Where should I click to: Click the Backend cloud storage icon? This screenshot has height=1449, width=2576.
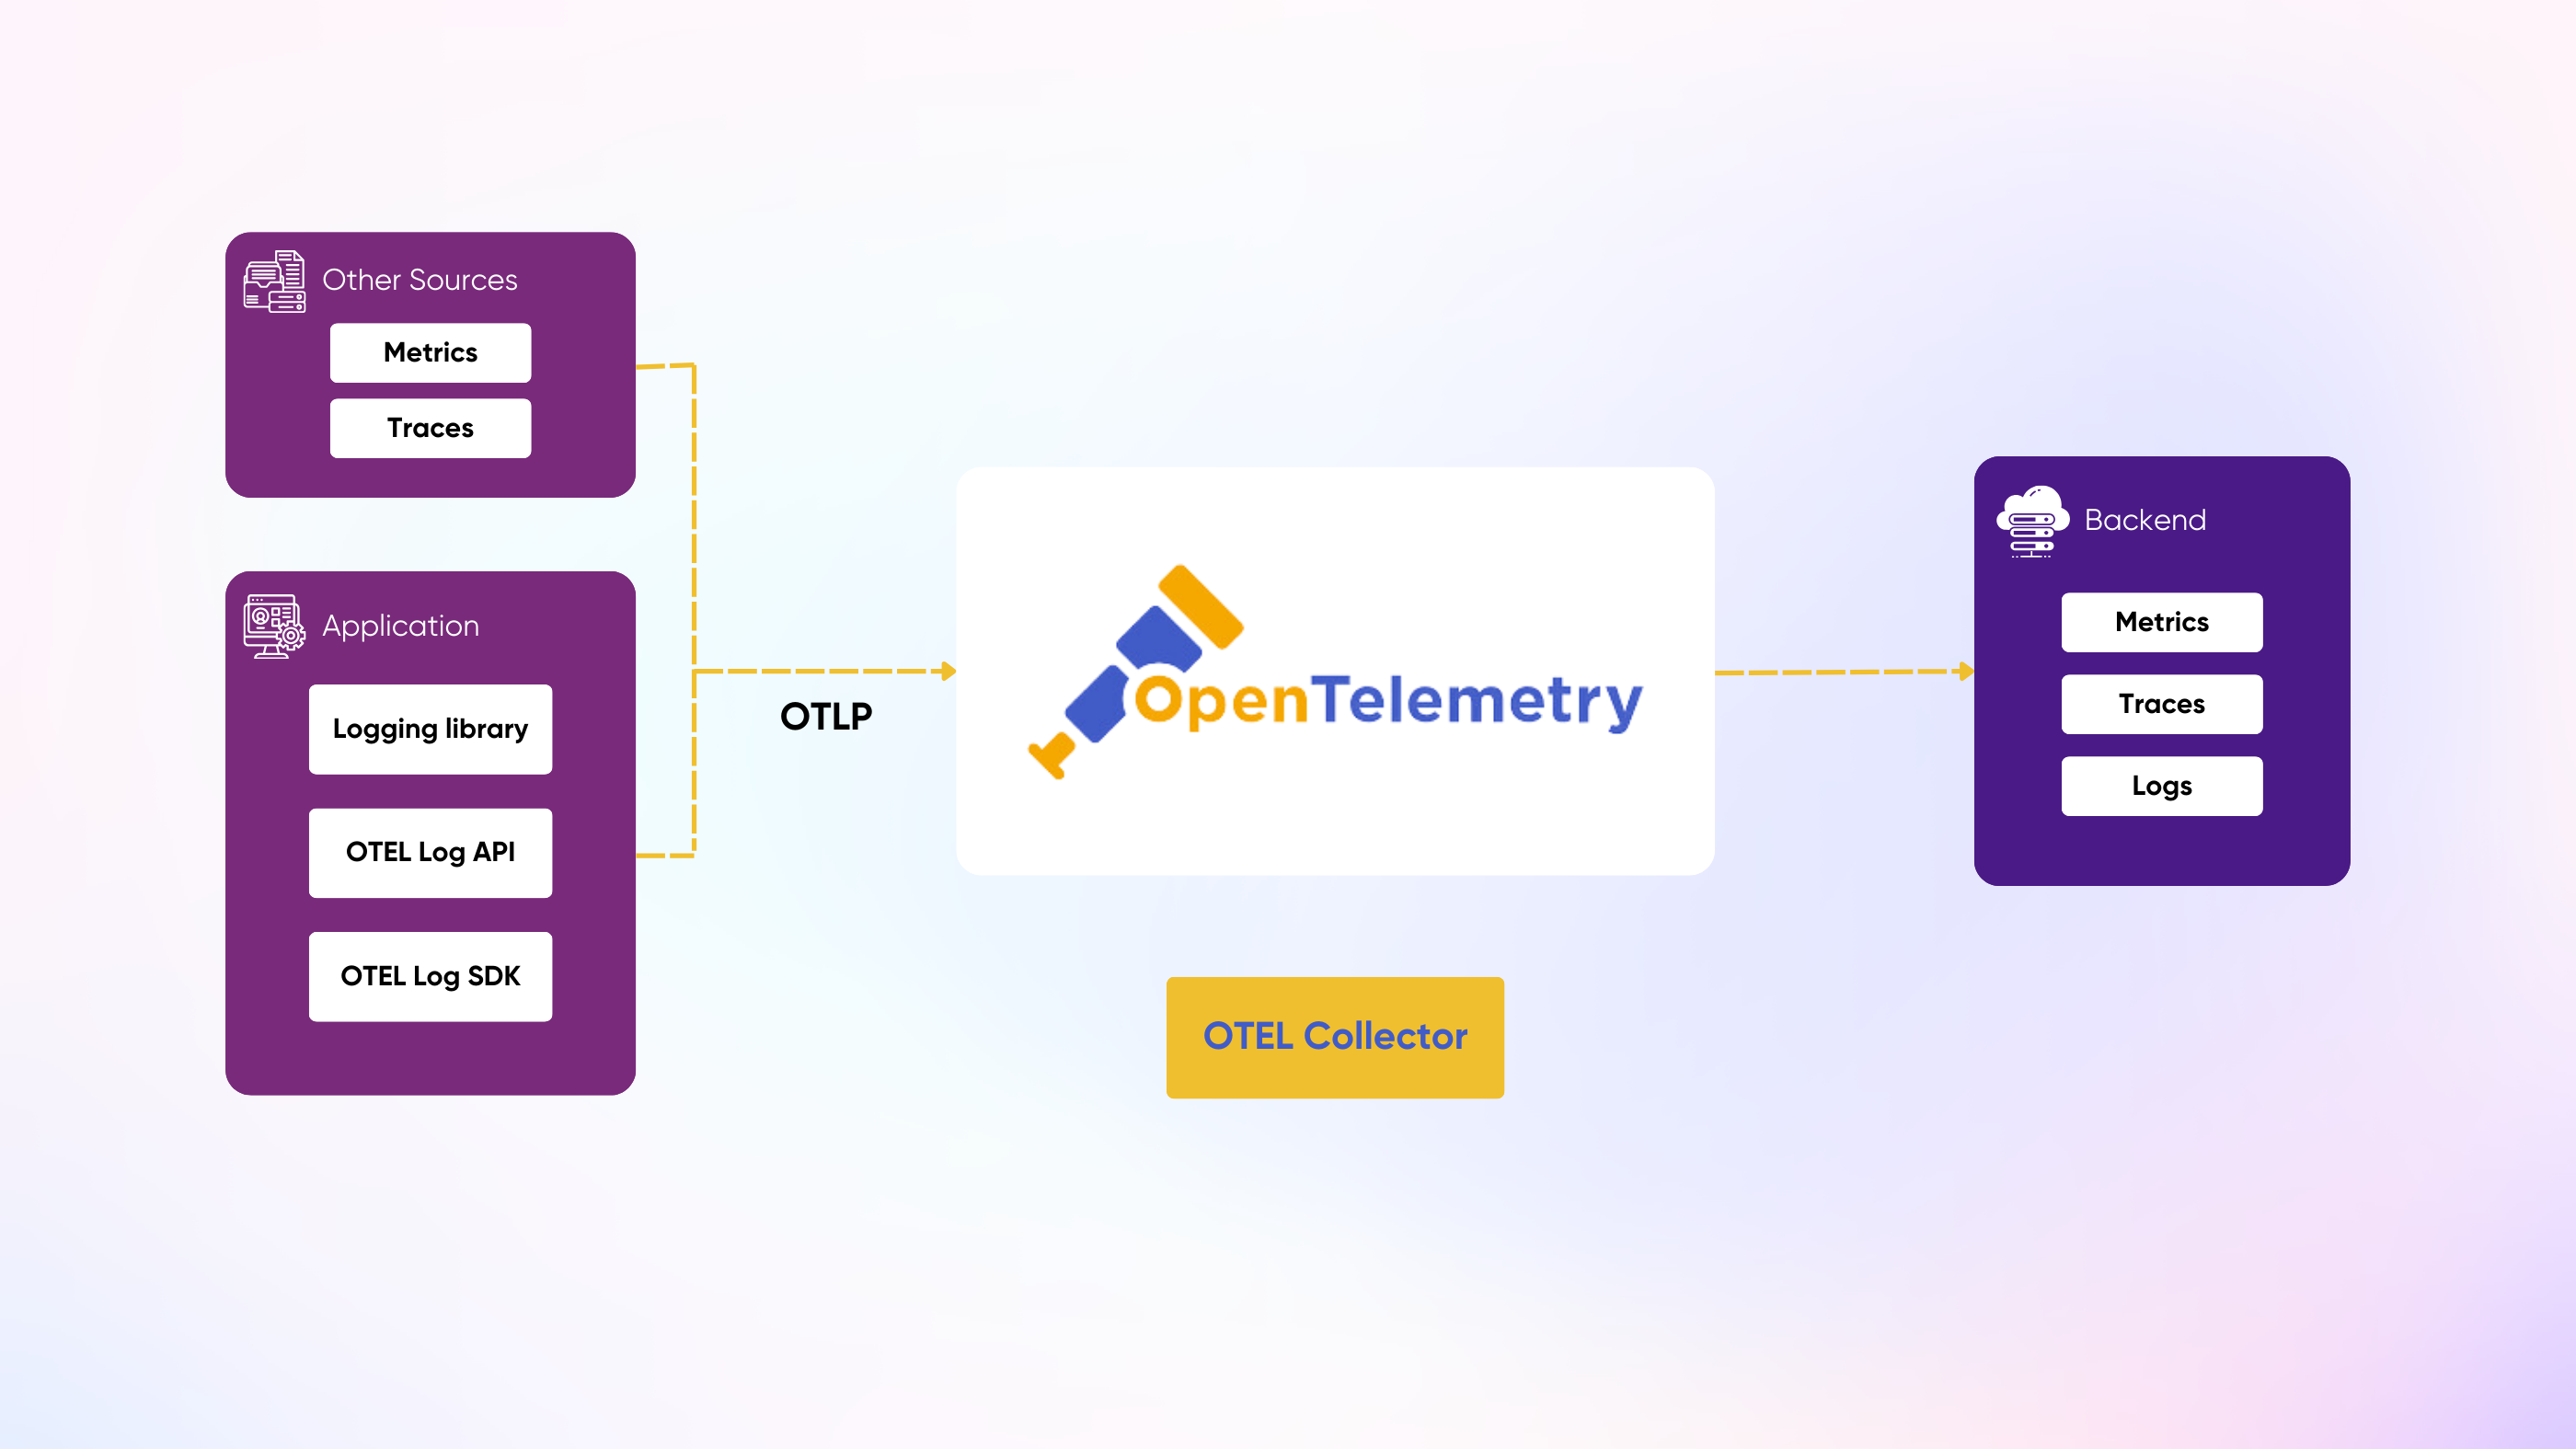click(x=2033, y=520)
